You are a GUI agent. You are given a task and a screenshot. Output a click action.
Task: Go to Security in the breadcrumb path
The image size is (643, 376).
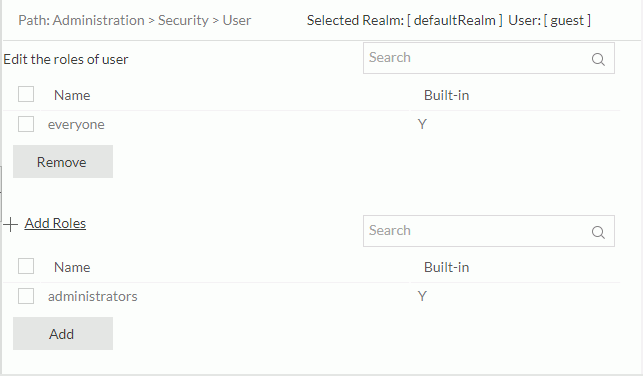[x=183, y=20]
